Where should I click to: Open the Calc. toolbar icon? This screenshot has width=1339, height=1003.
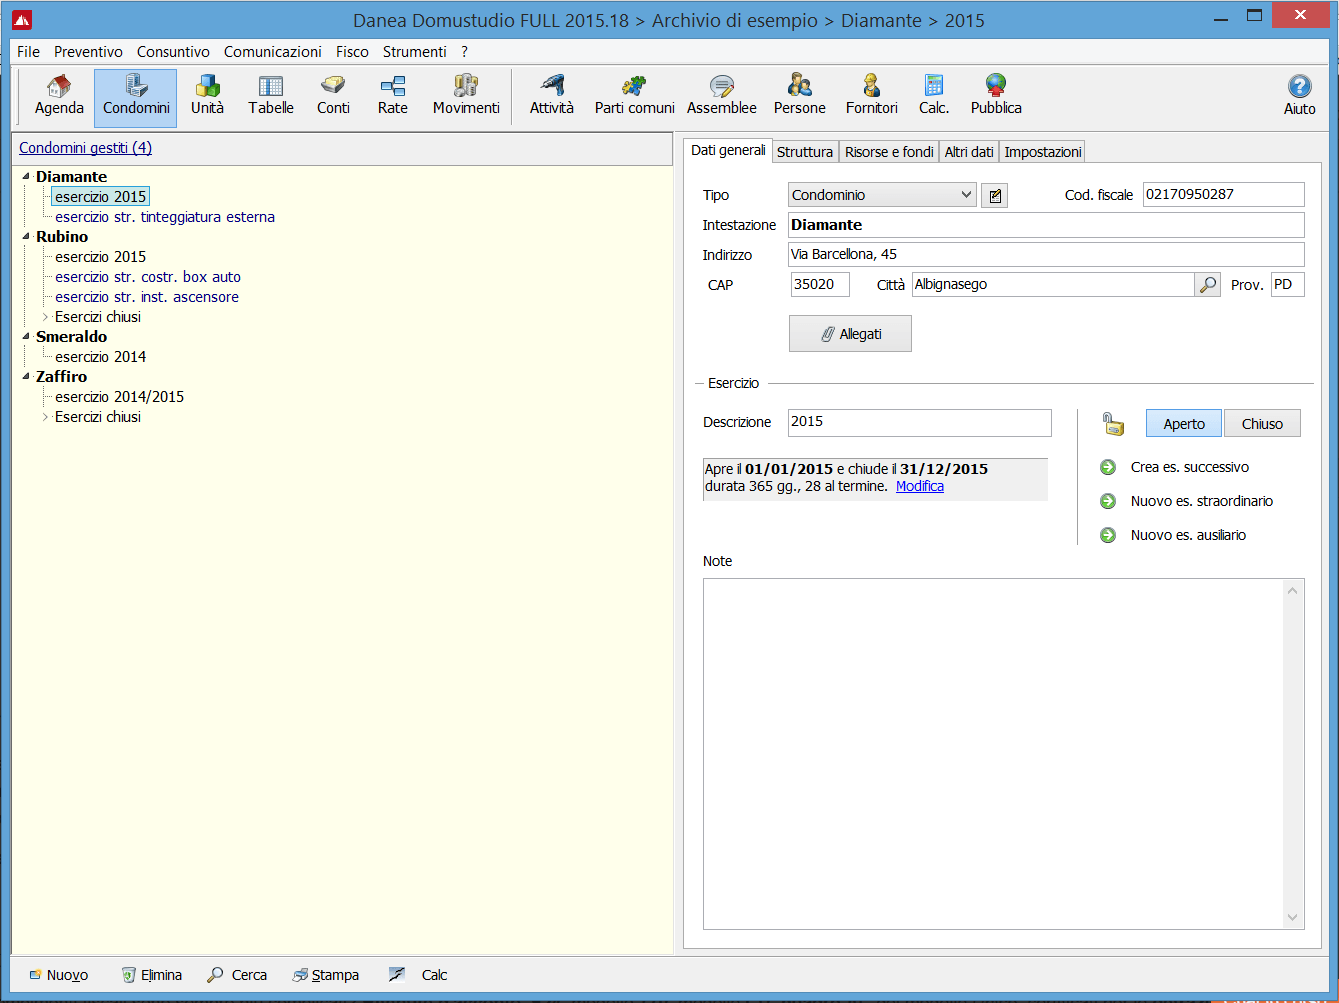[934, 97]
